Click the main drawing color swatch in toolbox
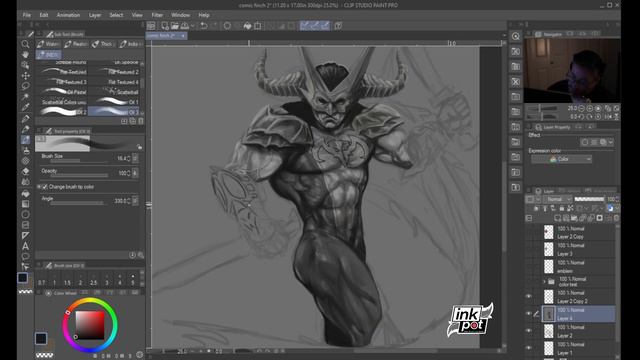The image size is (640, 360). pyautogui.click(x=22, y=278)
